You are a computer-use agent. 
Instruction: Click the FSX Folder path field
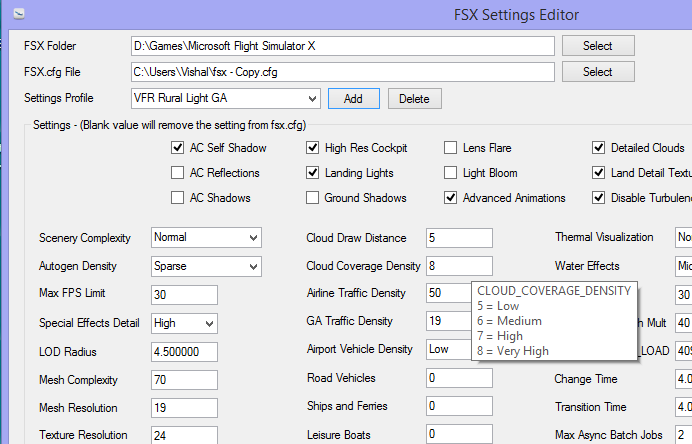coord(342,46)
